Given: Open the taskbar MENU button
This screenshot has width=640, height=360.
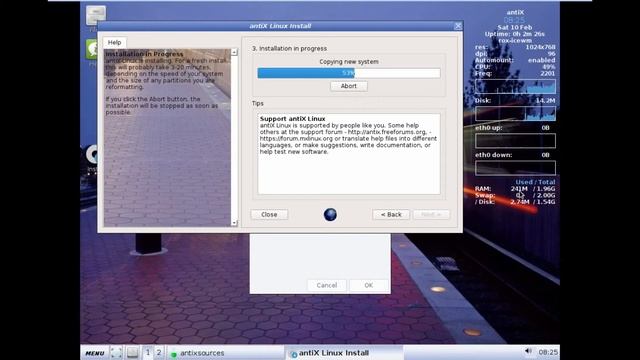Looking at the screenshot, I should pyautogui.click(x=95, y=353).
